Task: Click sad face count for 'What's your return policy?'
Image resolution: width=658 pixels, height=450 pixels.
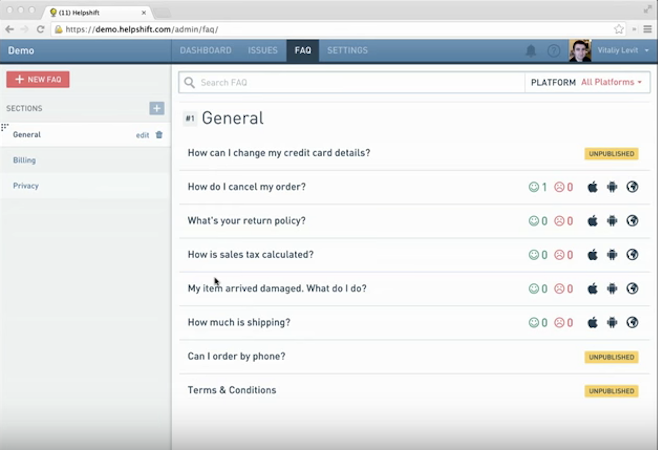Action: [x=564, y=221]
